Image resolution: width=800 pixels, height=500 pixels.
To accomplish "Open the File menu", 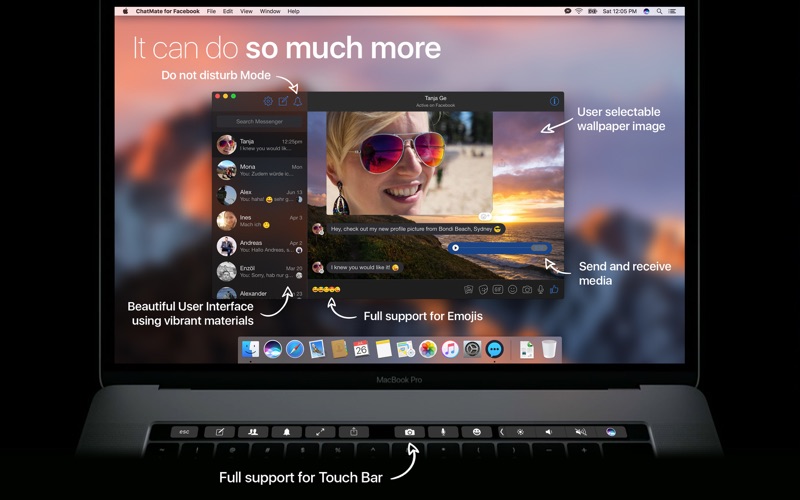I will (x=211, y=11).
